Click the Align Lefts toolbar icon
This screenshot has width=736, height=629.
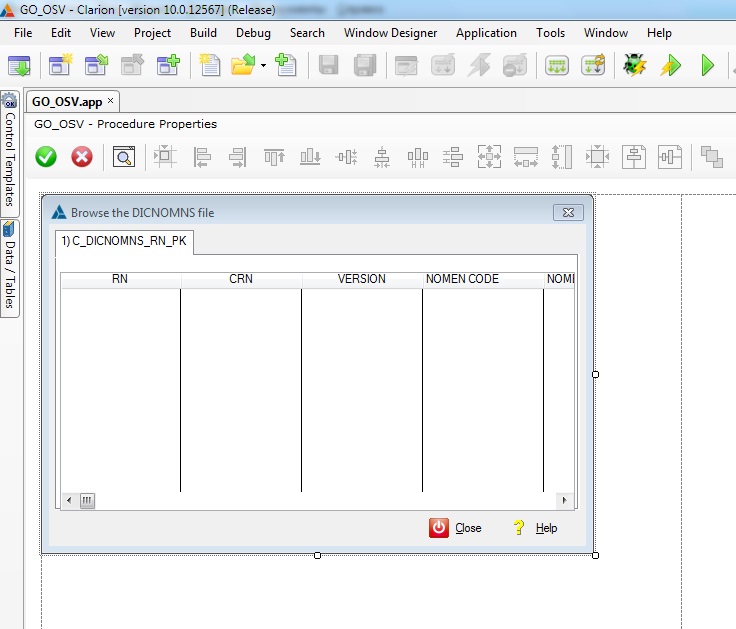click(202, 157)
